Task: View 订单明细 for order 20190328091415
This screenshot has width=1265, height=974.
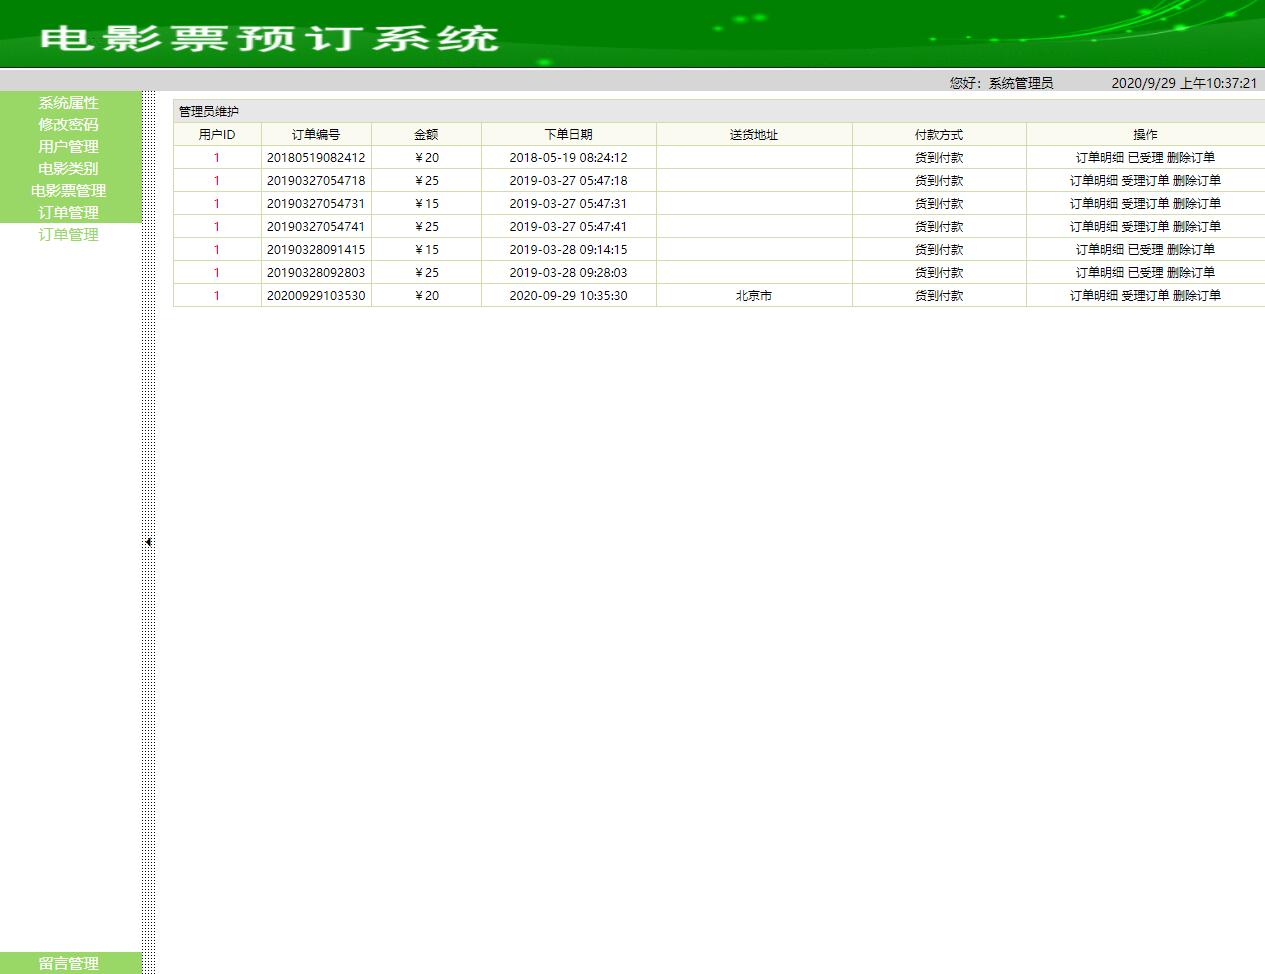Action: (1100, 250)
